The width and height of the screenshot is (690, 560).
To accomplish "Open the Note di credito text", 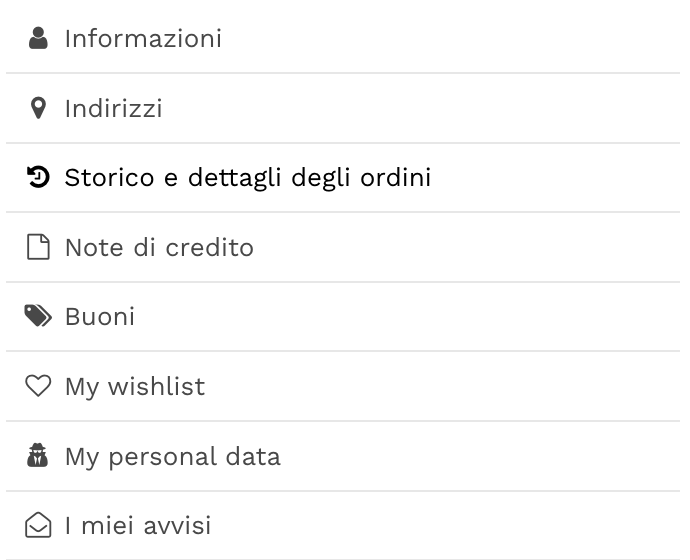I will tap(159, 247).
